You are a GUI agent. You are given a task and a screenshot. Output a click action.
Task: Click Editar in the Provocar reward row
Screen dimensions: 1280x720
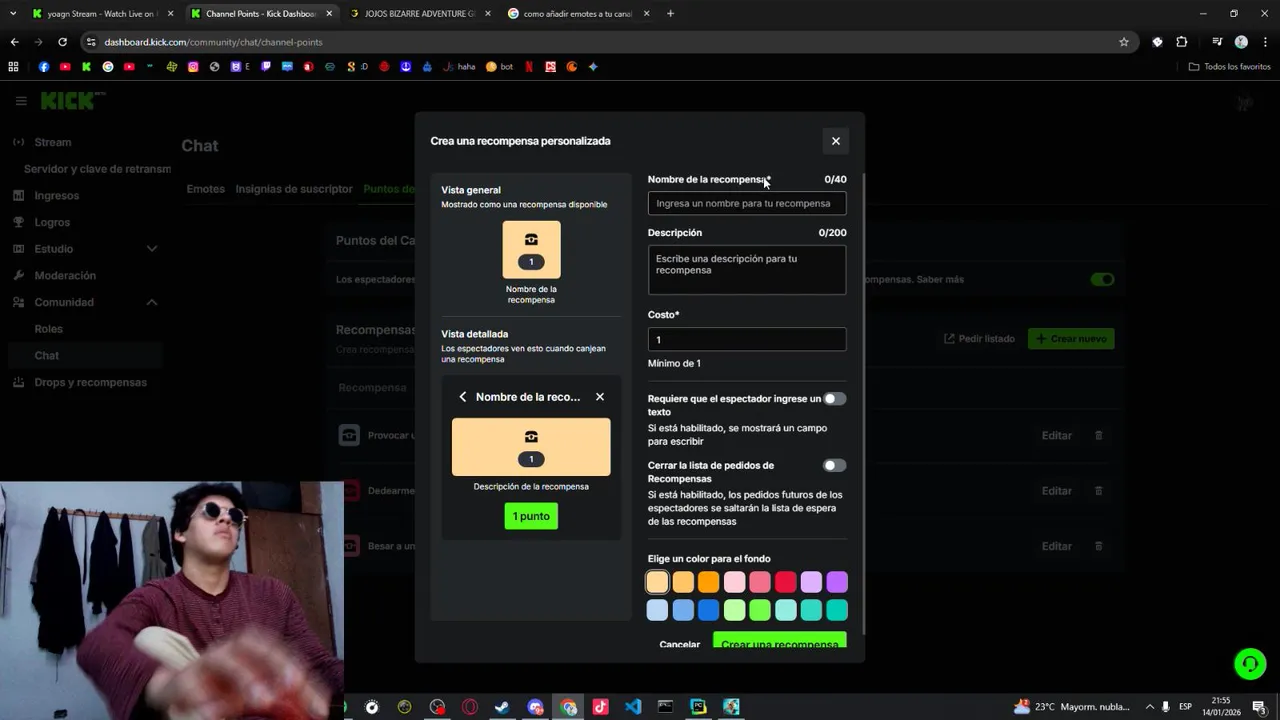1057,436
